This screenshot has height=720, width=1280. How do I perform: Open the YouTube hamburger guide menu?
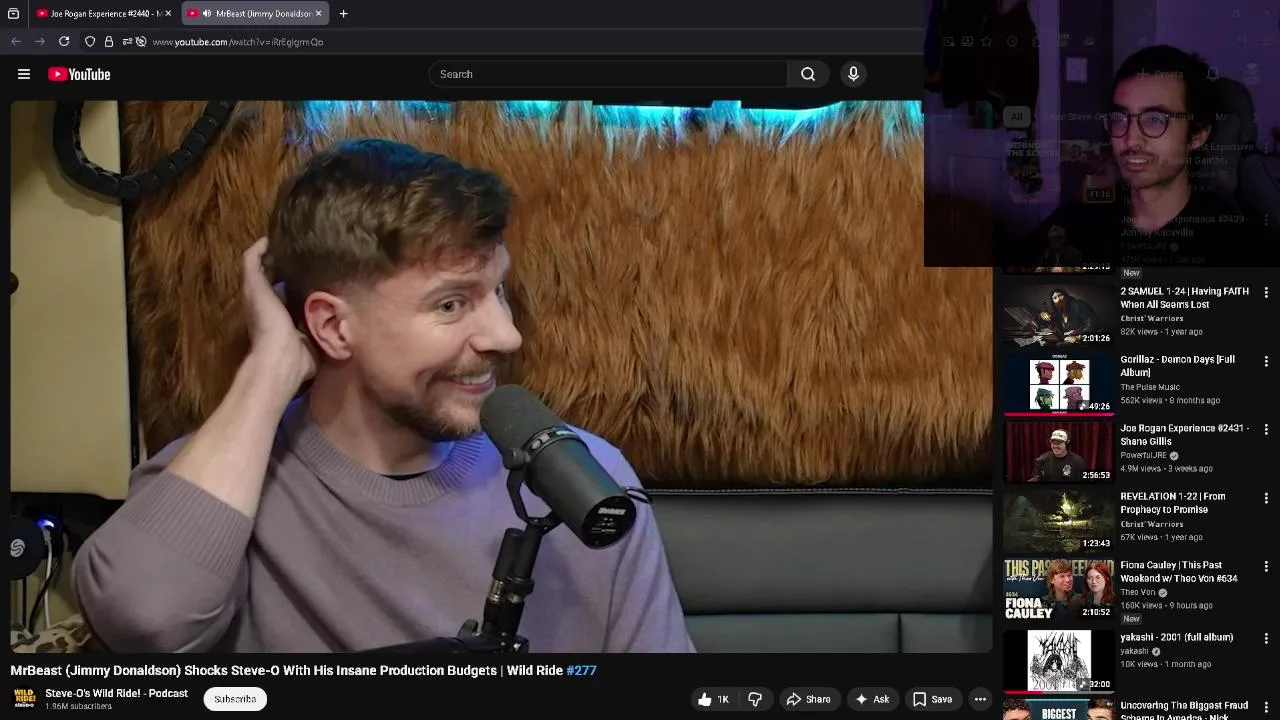tap(24, 74)
